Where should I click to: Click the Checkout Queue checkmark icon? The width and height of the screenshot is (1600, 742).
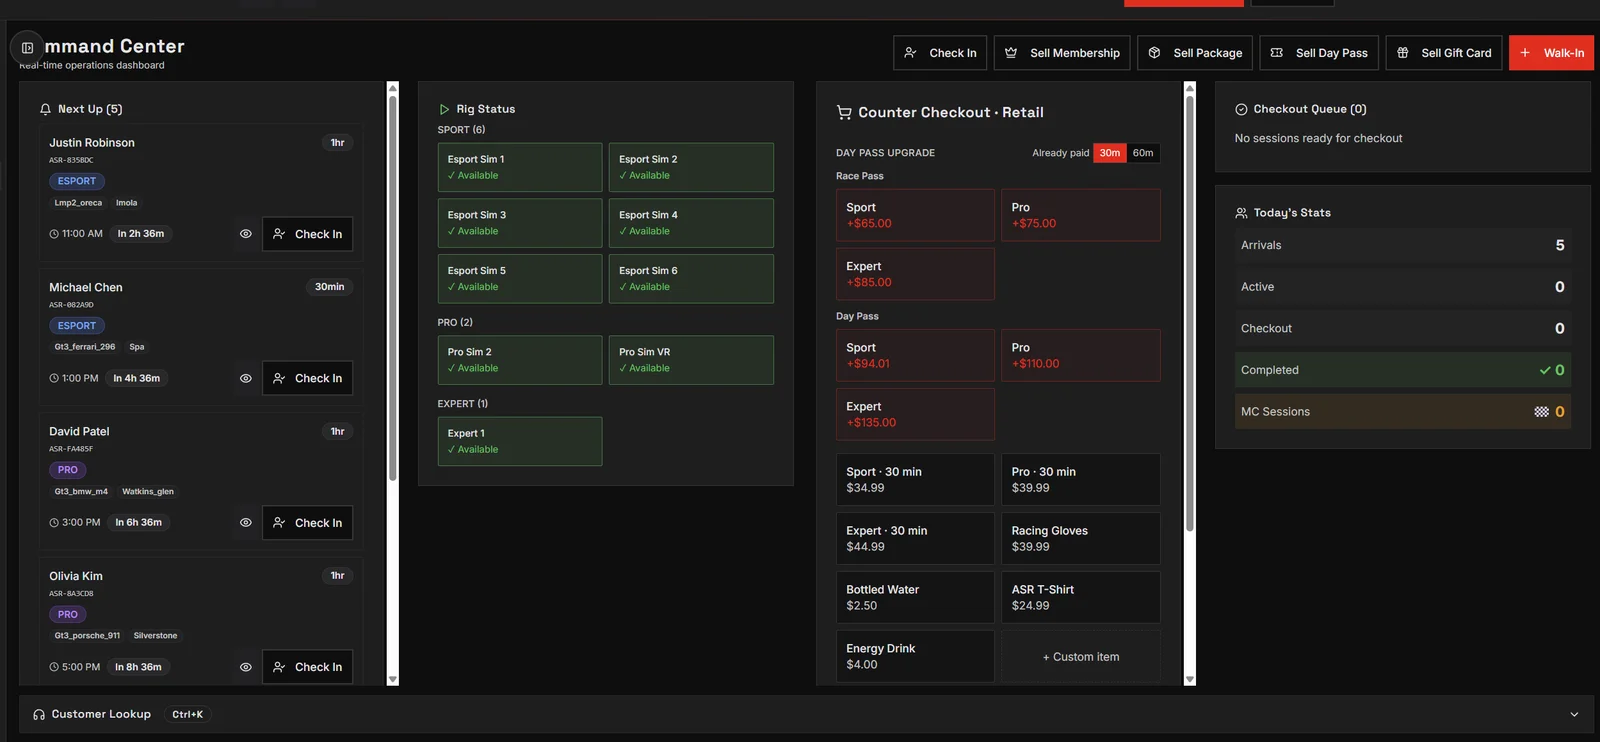[1241, 109]
